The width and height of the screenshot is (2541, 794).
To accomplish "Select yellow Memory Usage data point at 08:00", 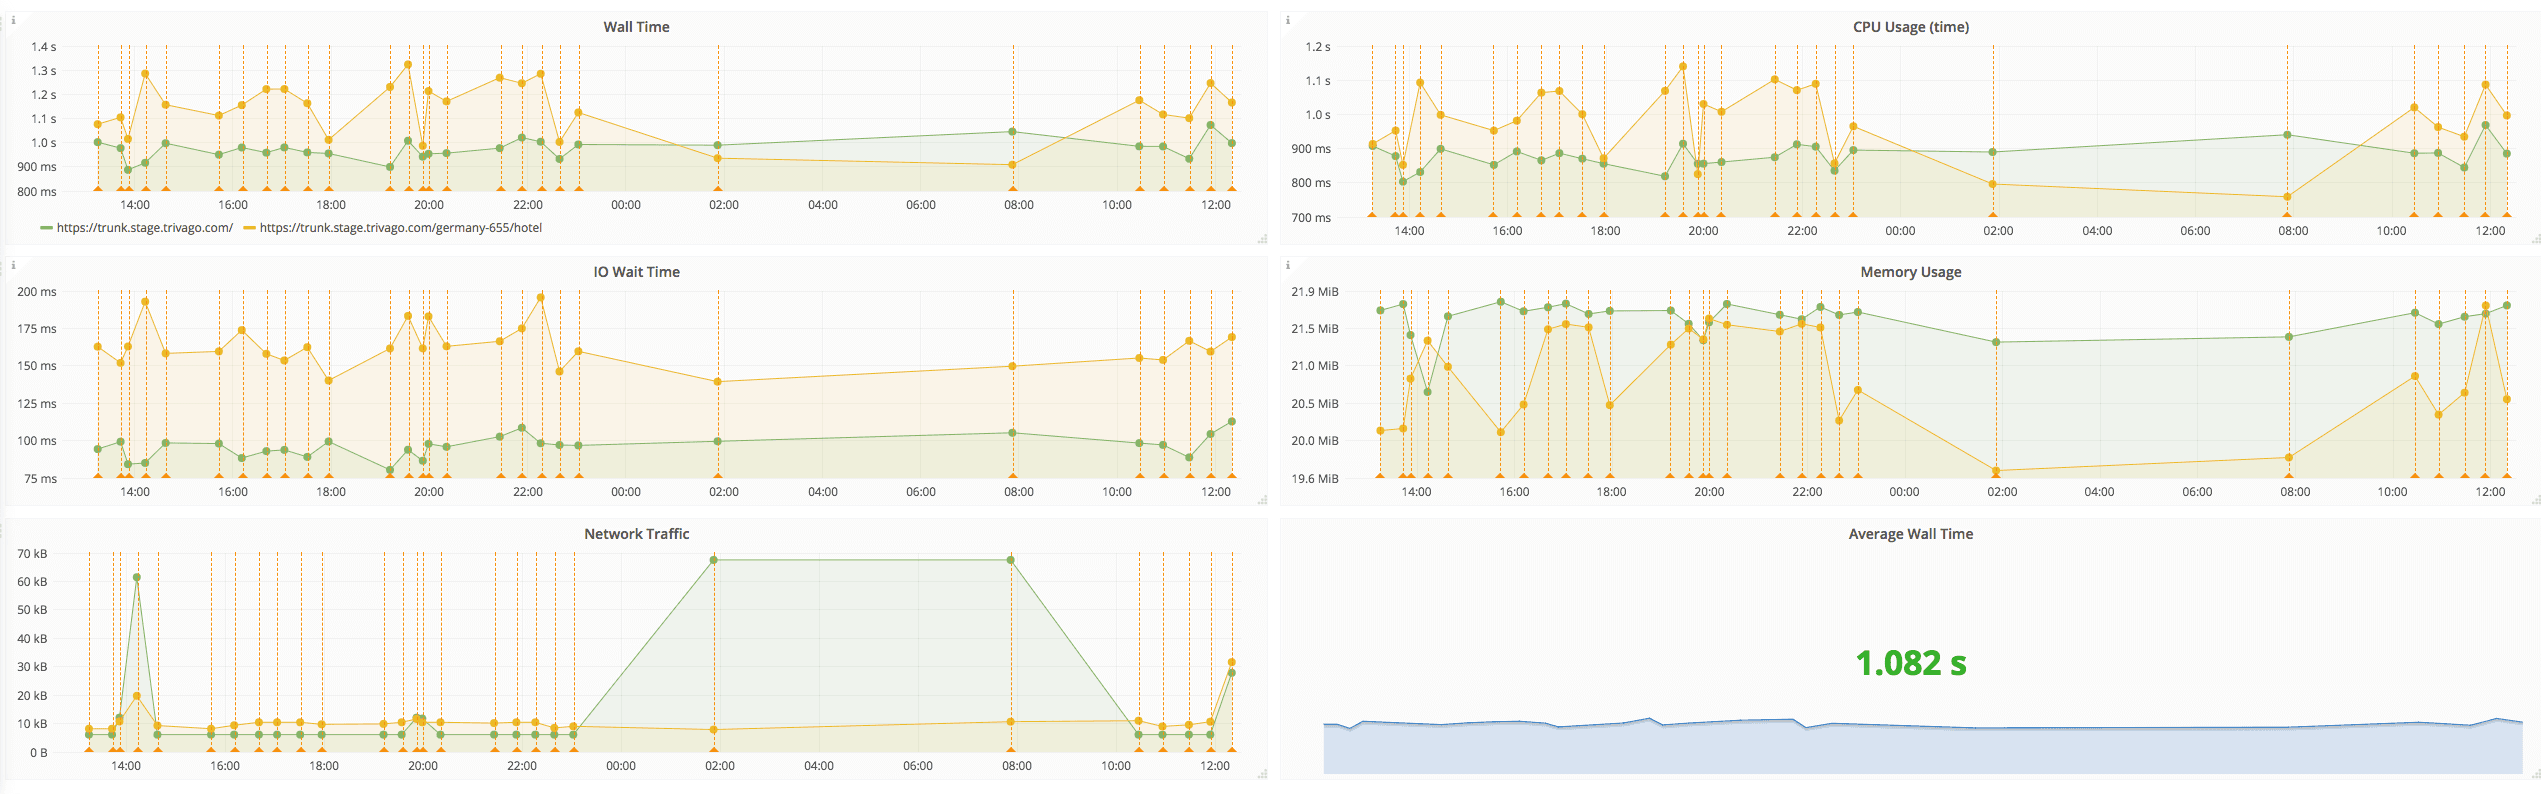I will [2289, 457].
